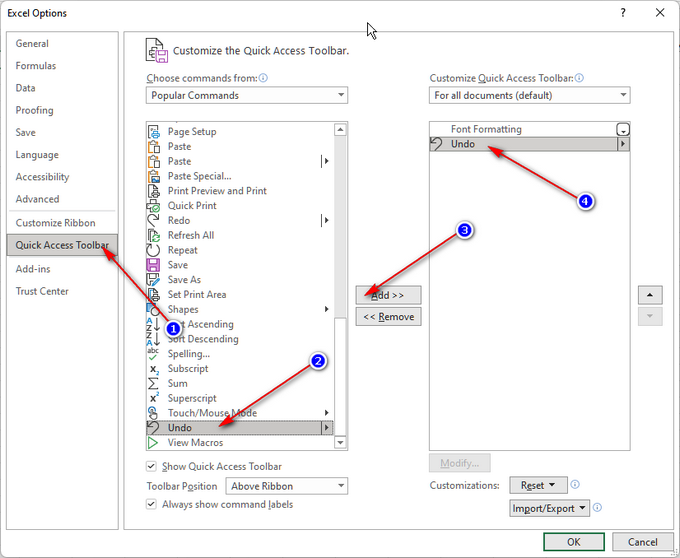Image resolution: width=680 pixels, height=558 pixels.
Task: Open the Trust Center category
Action: 42,291
